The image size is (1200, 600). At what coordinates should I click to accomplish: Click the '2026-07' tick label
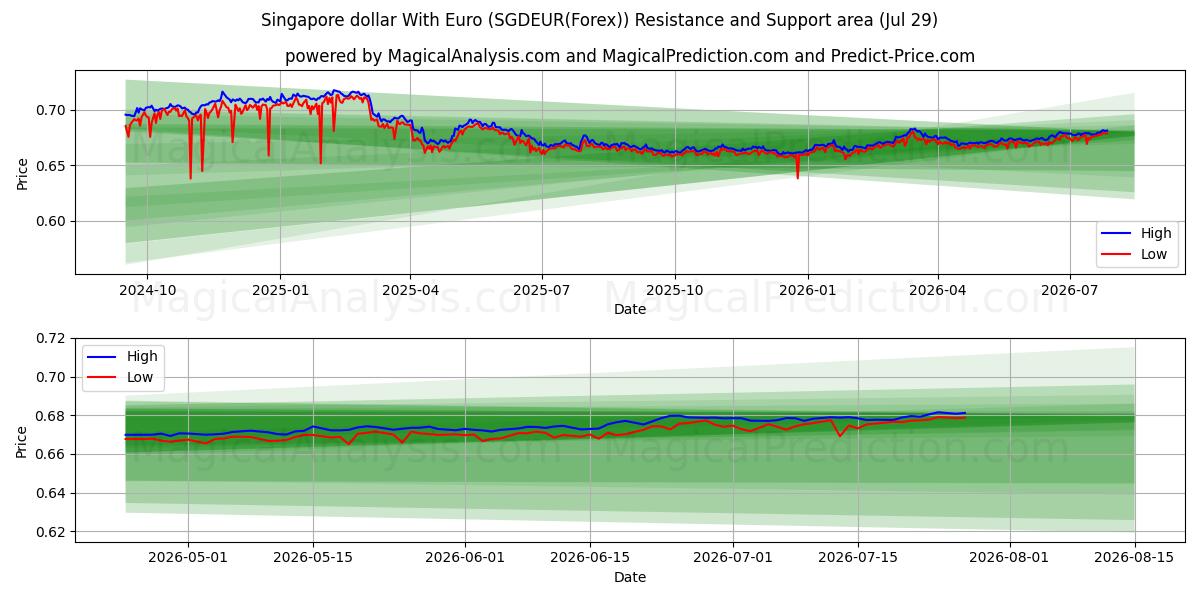[x=1070, y=290]
